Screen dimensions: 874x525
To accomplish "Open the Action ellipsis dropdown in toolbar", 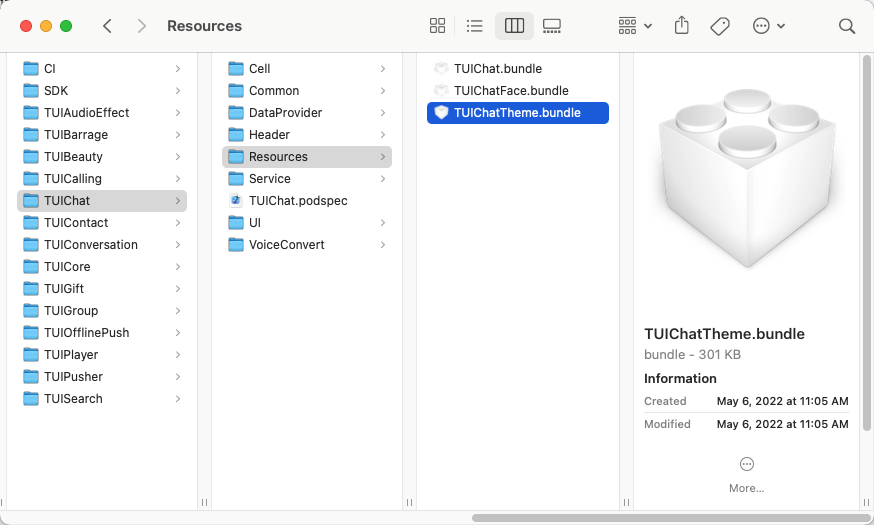I will [768, 26].
